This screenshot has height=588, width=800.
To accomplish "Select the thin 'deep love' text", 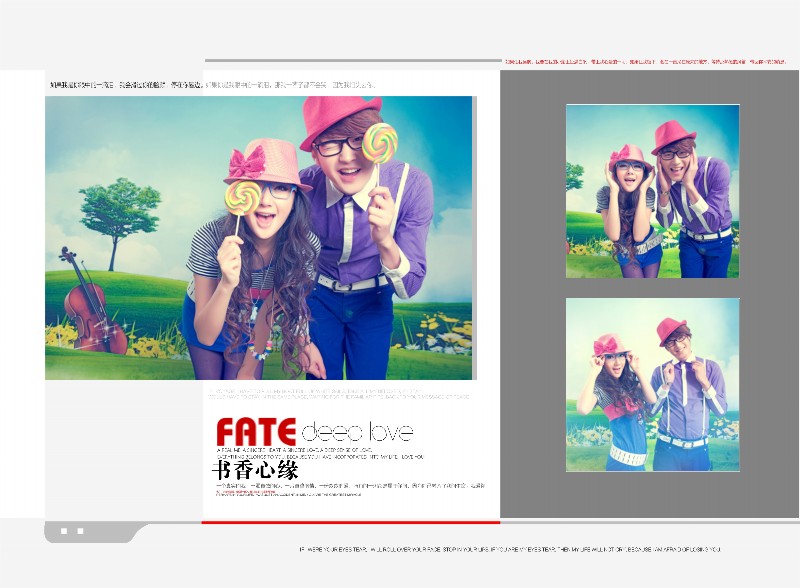I will click(x=356, y=432).
